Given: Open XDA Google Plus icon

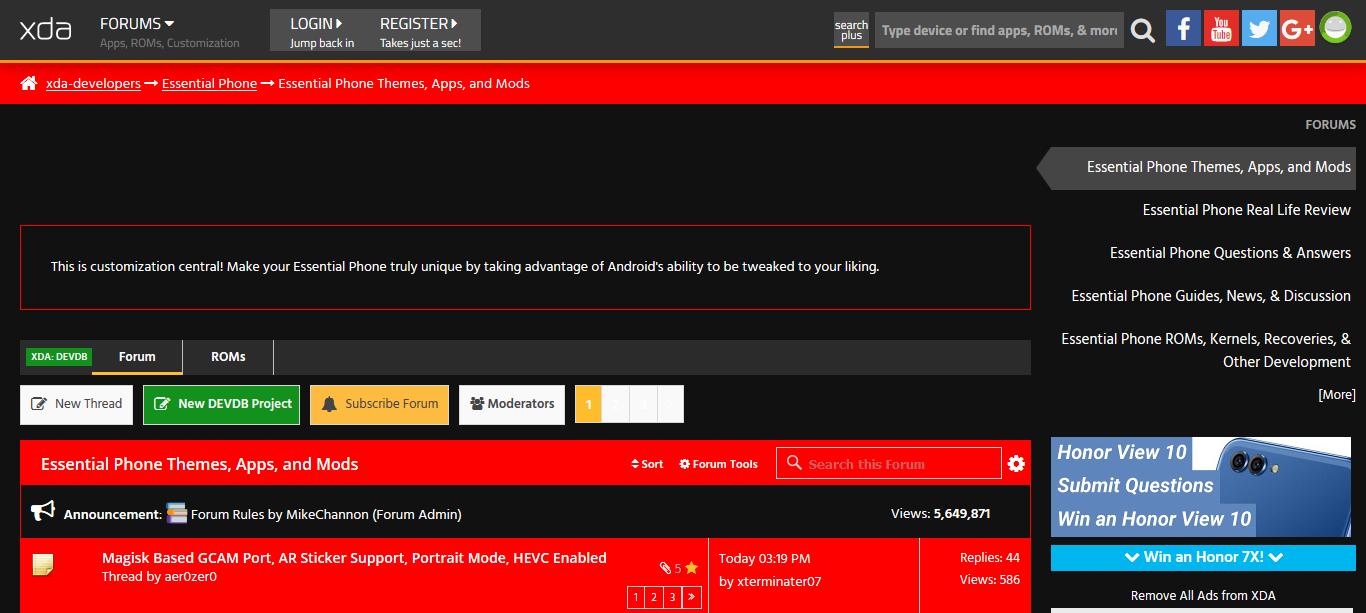Looking at the screenshot, I should point(1297,28).
